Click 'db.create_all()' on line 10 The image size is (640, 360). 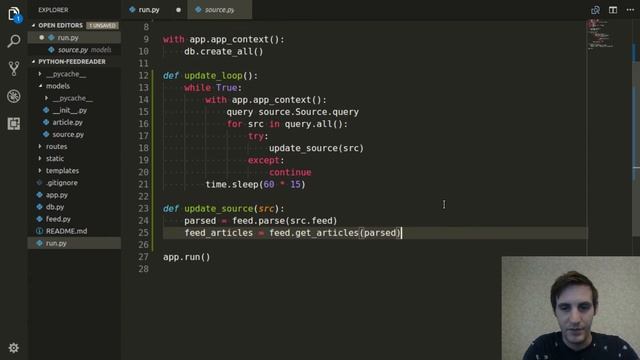(x=224, y=51)
